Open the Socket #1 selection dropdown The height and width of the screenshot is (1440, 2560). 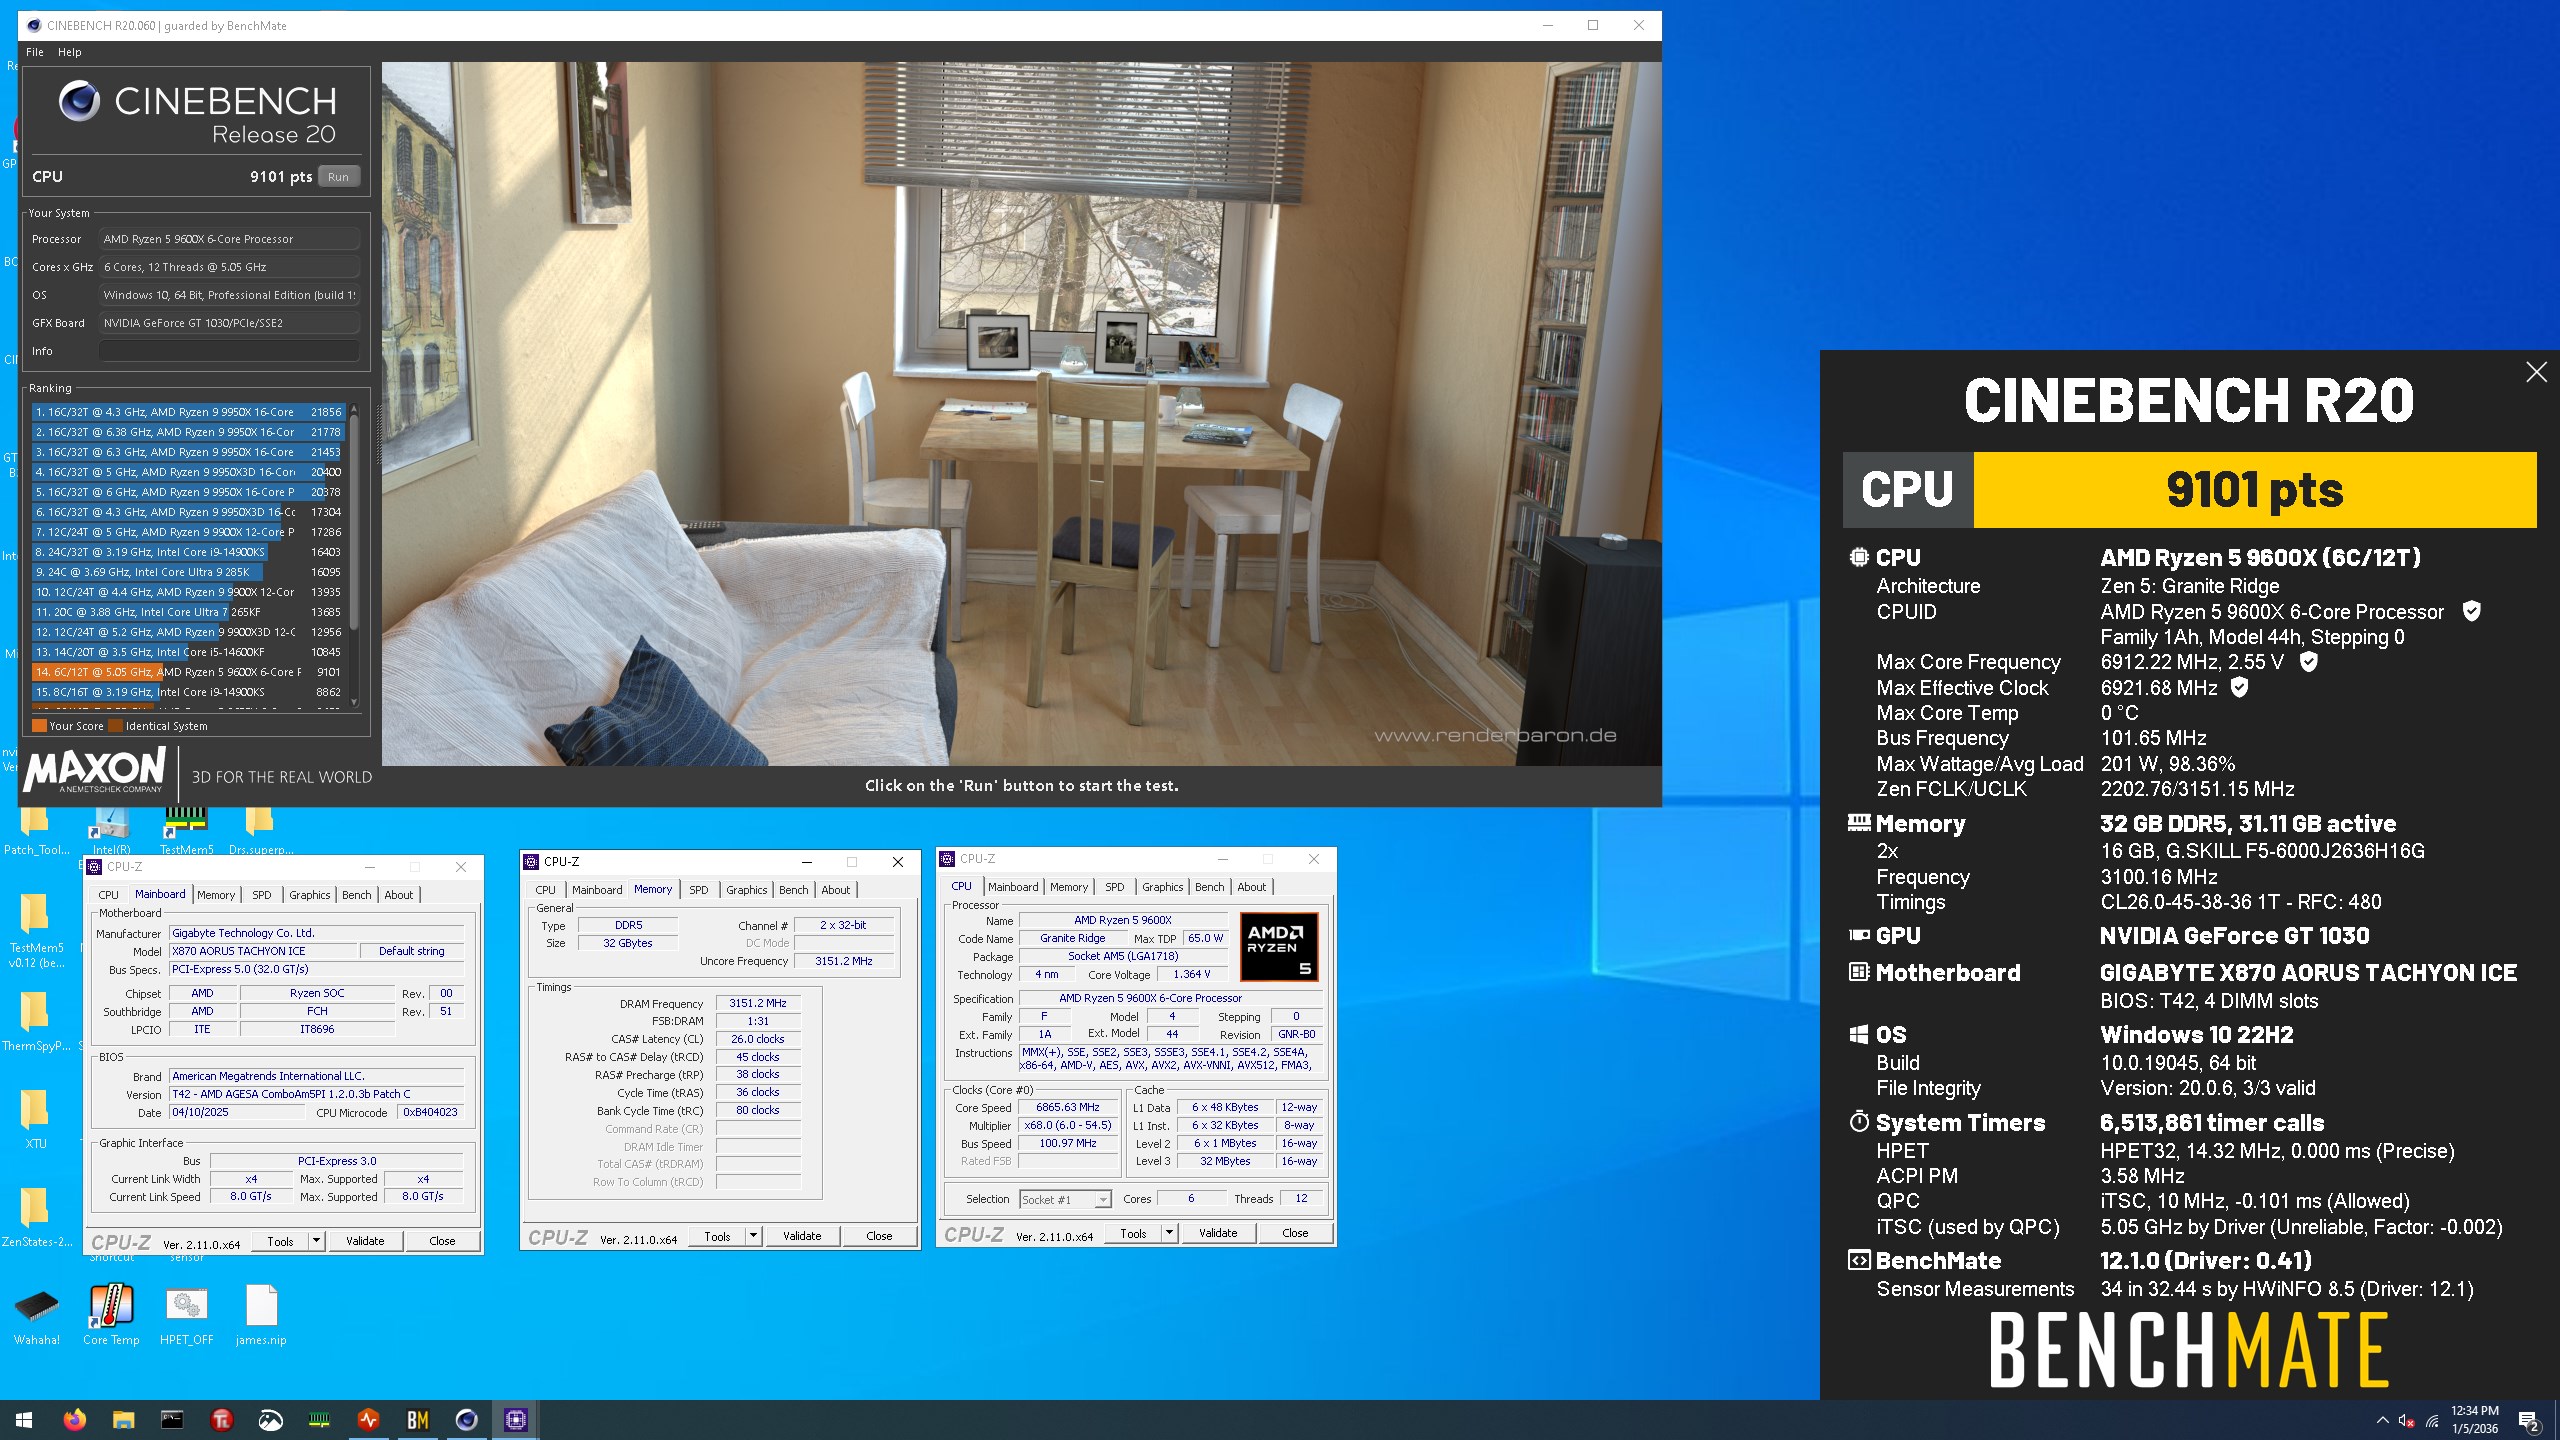pos(1065,1199)
